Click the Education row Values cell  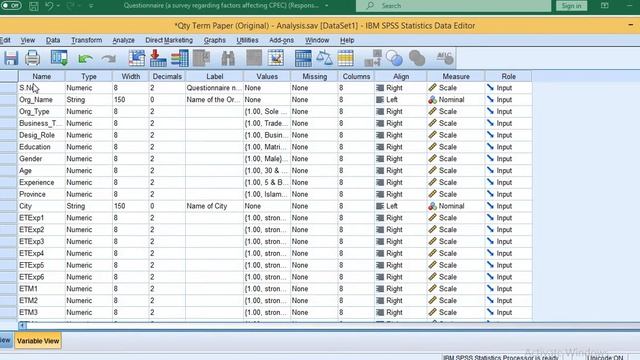coord(267,147)
